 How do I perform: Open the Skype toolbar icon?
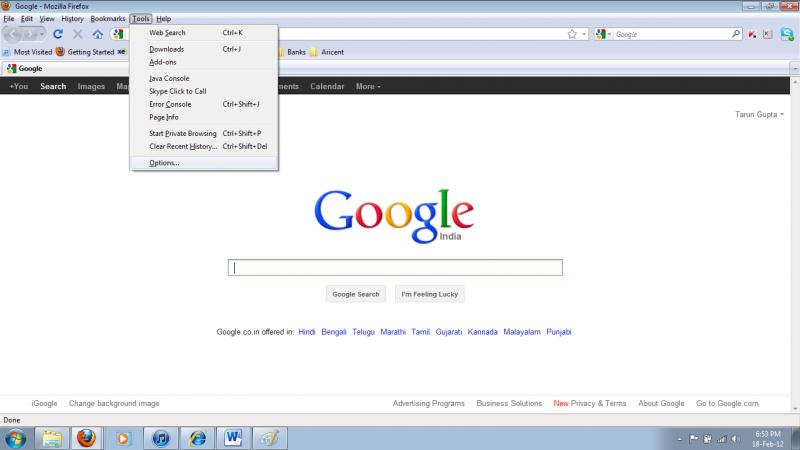pos(787,34)
